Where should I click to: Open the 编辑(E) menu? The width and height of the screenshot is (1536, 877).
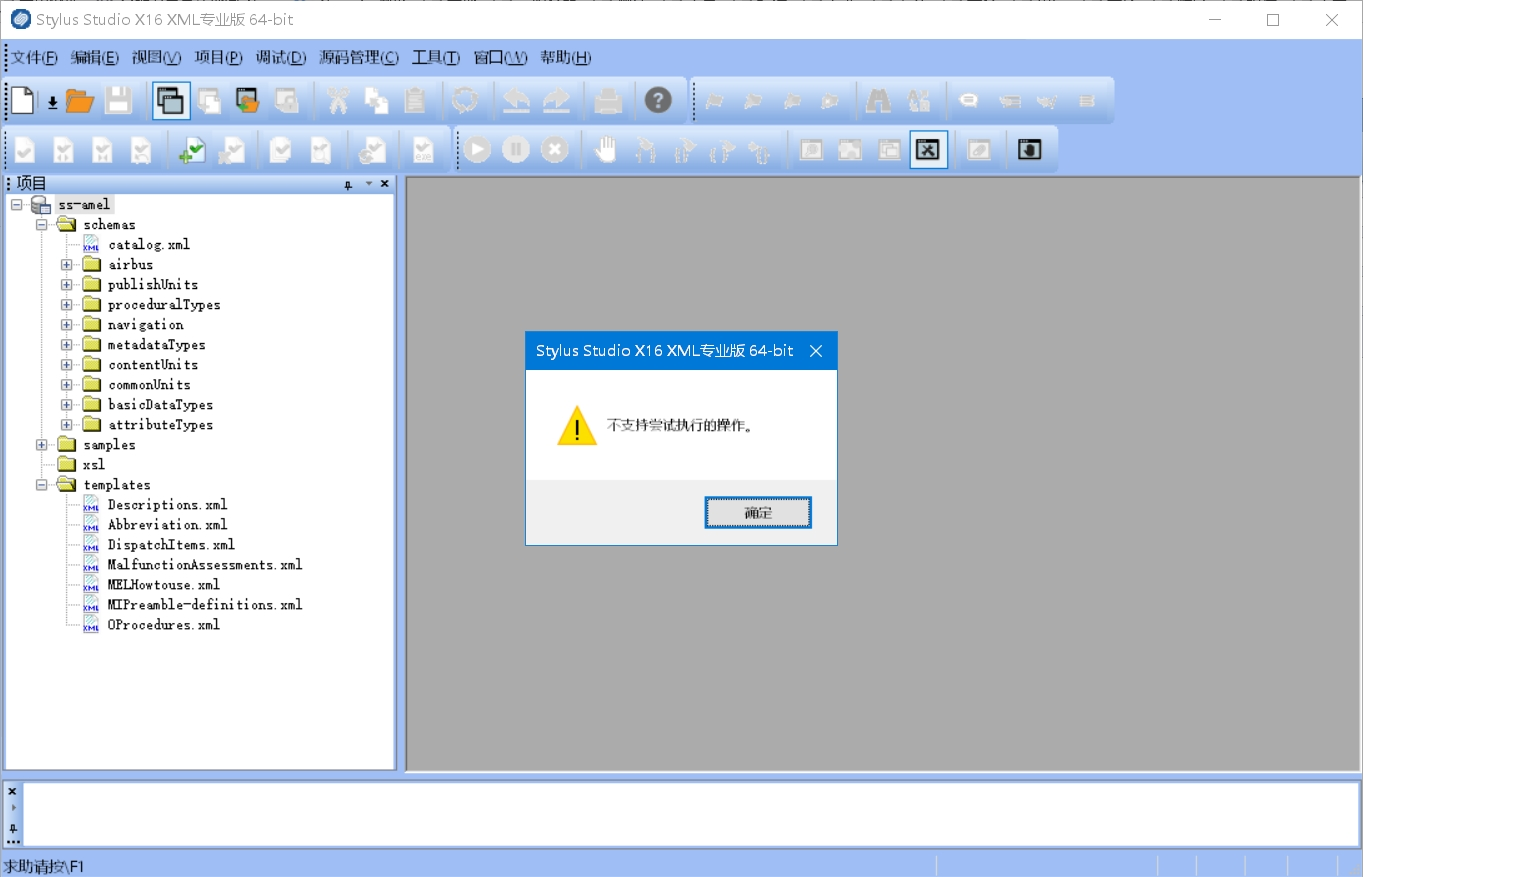(95, 57)
